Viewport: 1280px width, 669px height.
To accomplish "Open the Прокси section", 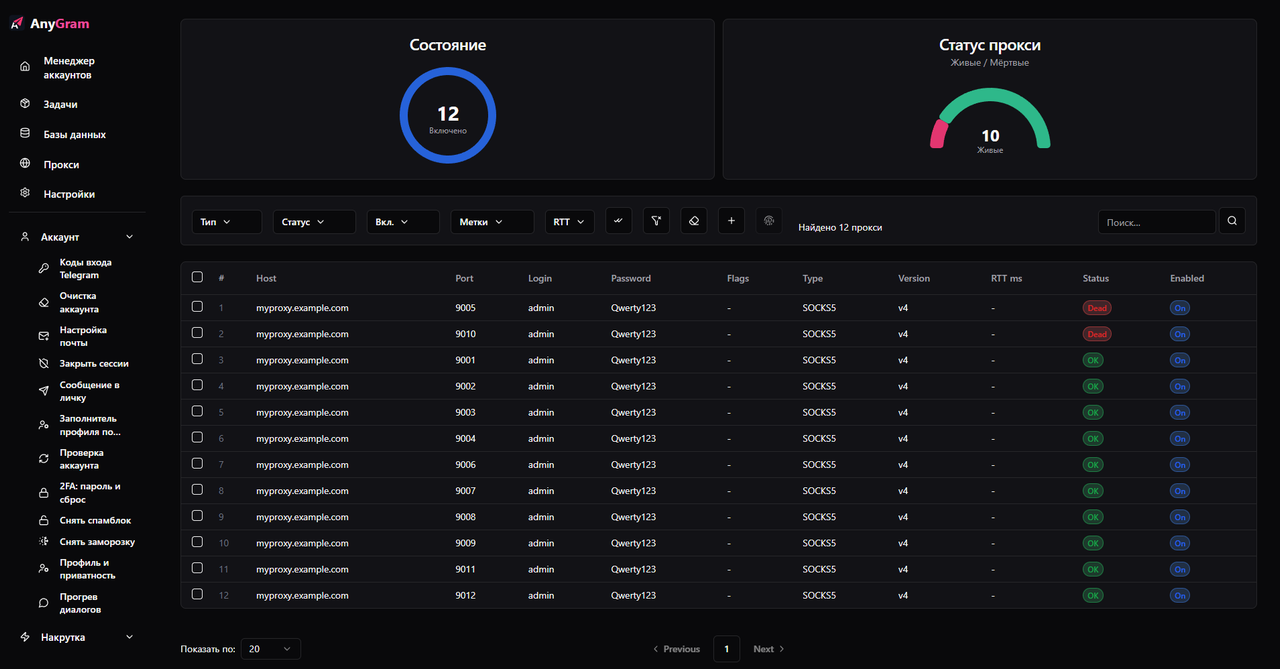I will pos(77,164).
